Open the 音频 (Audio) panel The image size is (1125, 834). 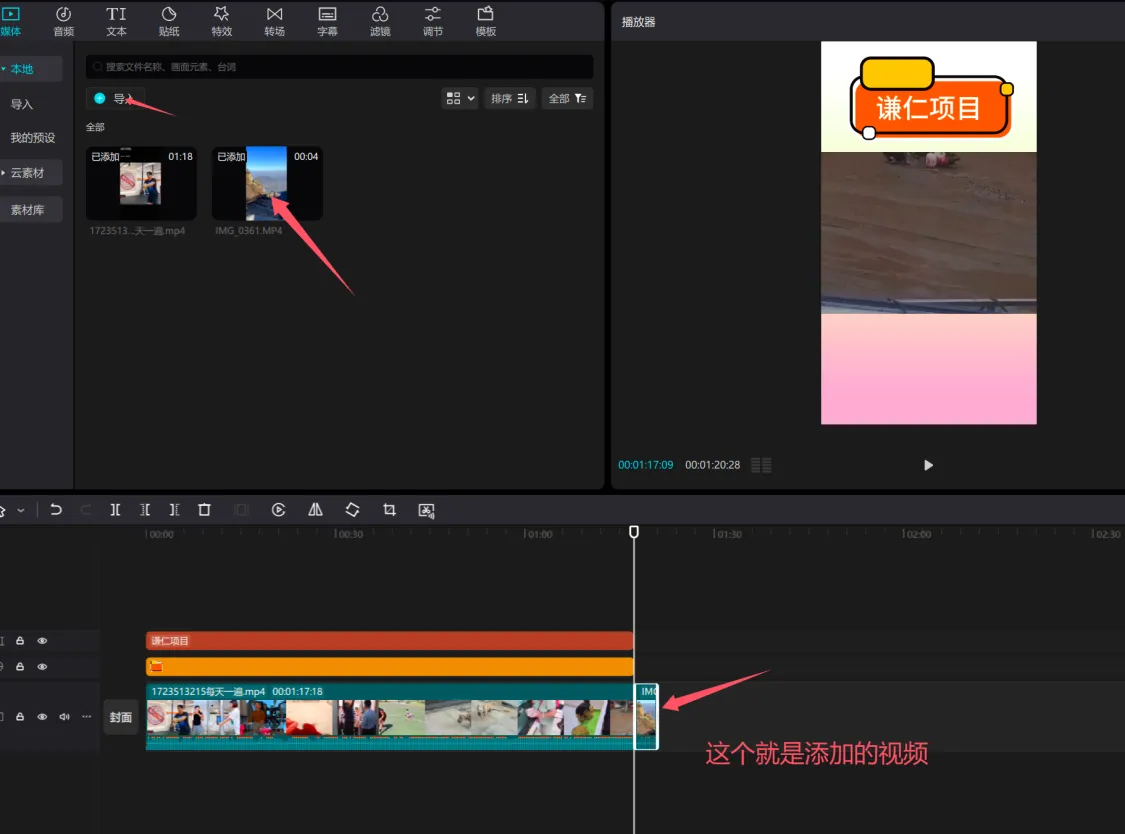(x=63, y=21)
